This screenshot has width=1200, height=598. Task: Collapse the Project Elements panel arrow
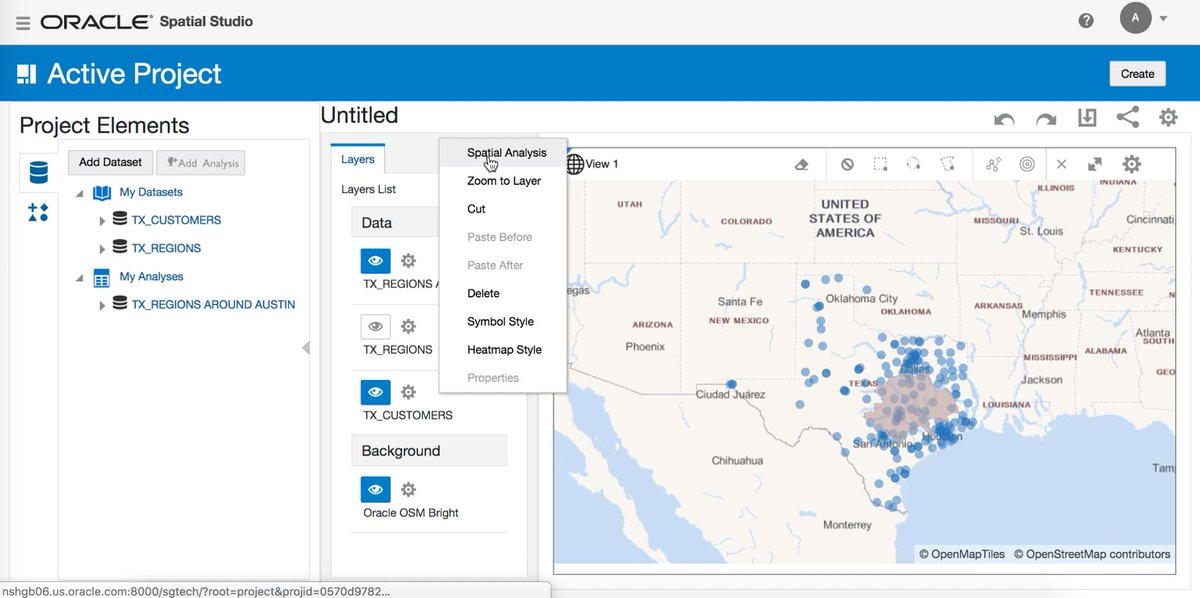coord(305,348)
